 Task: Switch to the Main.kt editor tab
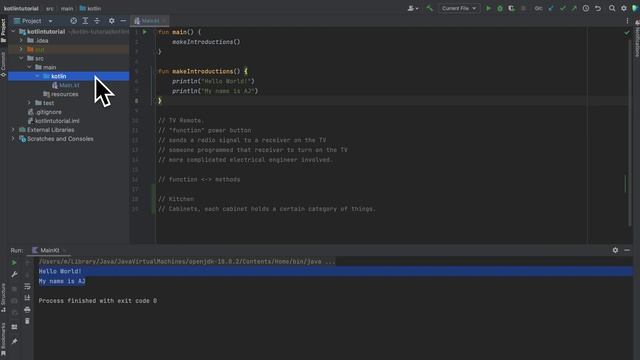coord(149,21)
